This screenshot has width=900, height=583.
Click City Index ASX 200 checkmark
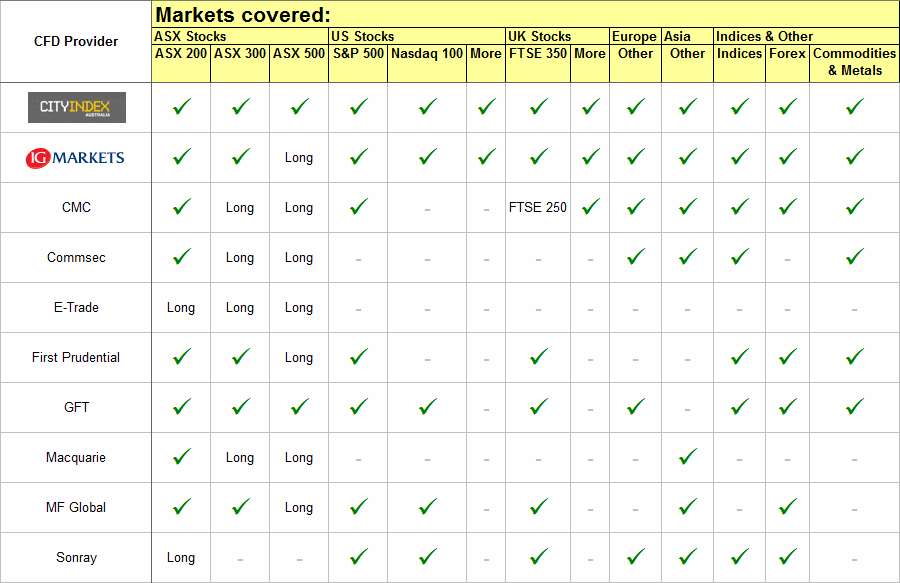click(181, 107)
